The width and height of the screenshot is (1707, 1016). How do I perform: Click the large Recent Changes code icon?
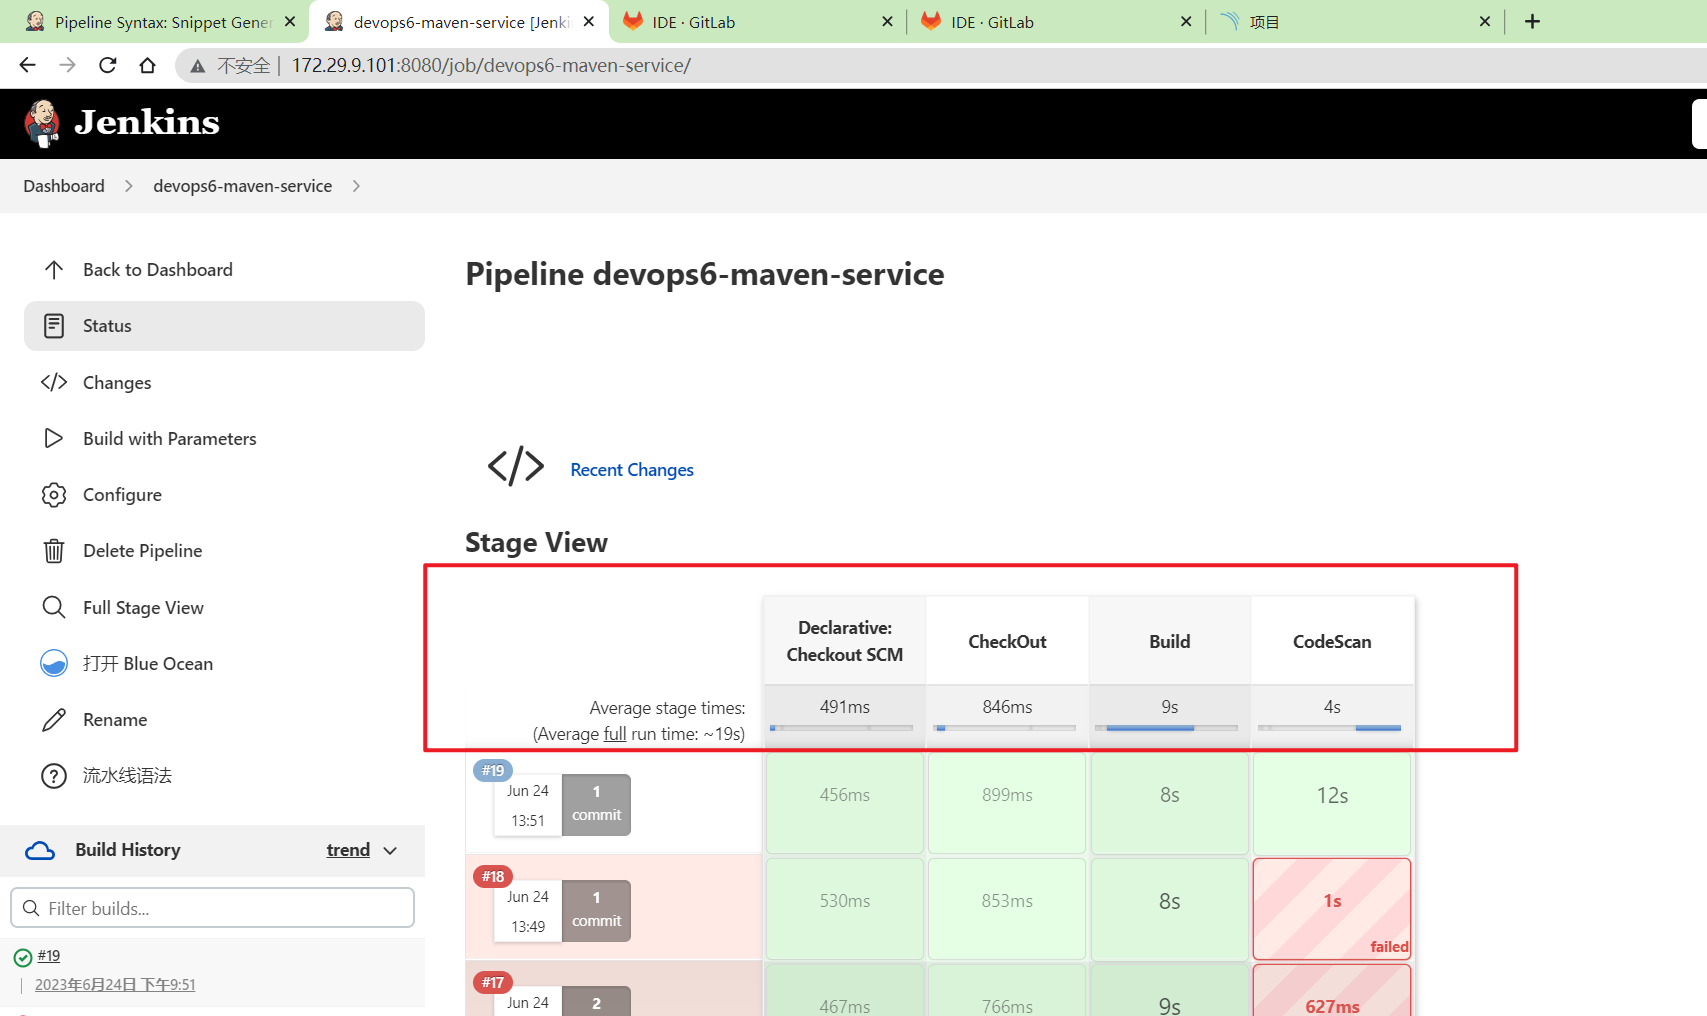tap(516, 466)
